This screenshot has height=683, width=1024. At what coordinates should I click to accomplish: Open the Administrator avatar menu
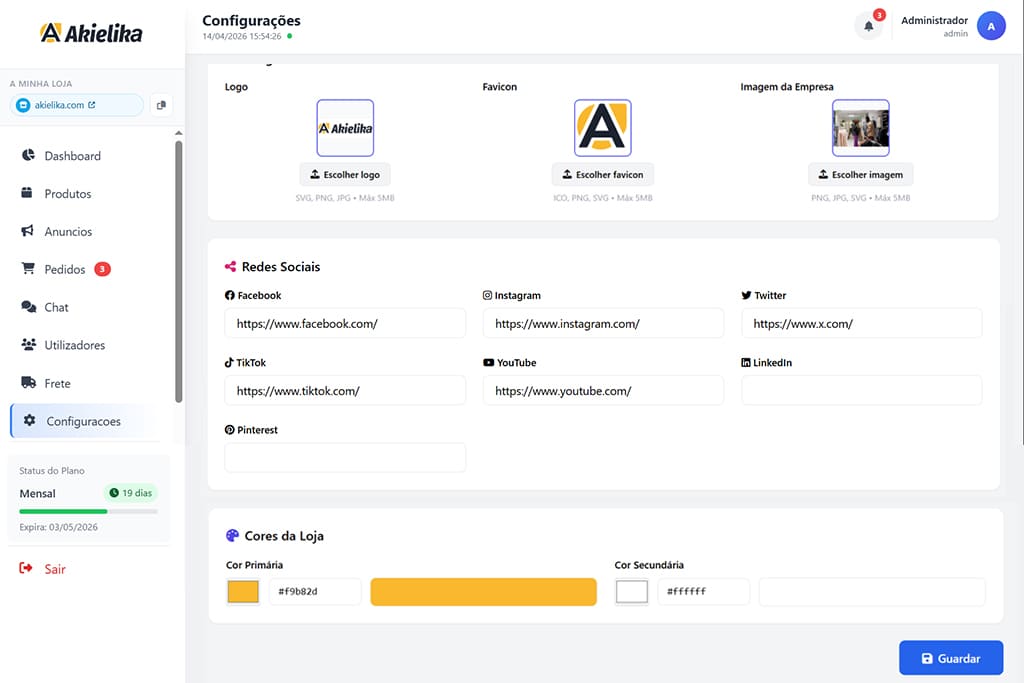pyautogui.click(x=990, y=27)
